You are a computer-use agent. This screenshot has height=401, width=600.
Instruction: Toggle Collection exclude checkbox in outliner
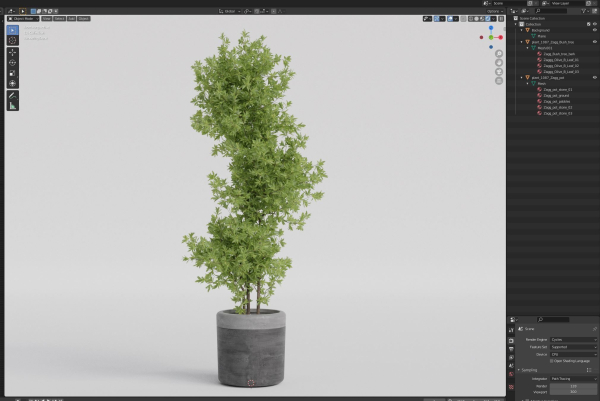click(x=589, y=24)
